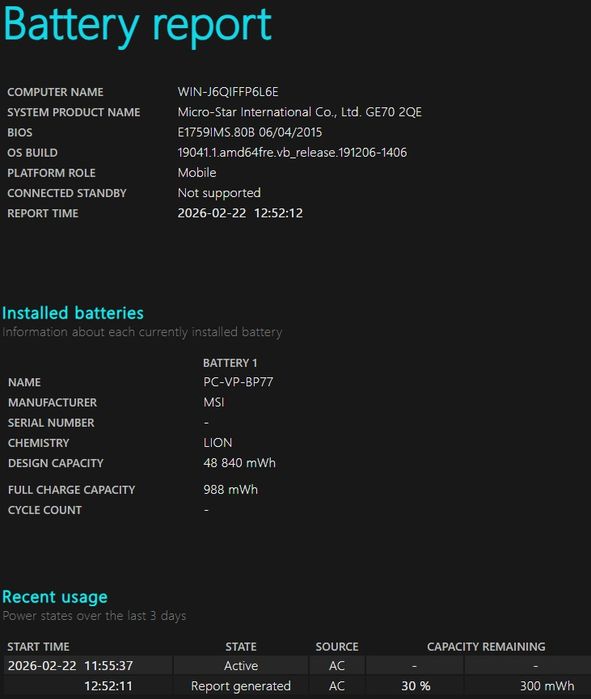
Task: Select 'Information about each currently installed battery' subtitle
Action: (142, 332)
